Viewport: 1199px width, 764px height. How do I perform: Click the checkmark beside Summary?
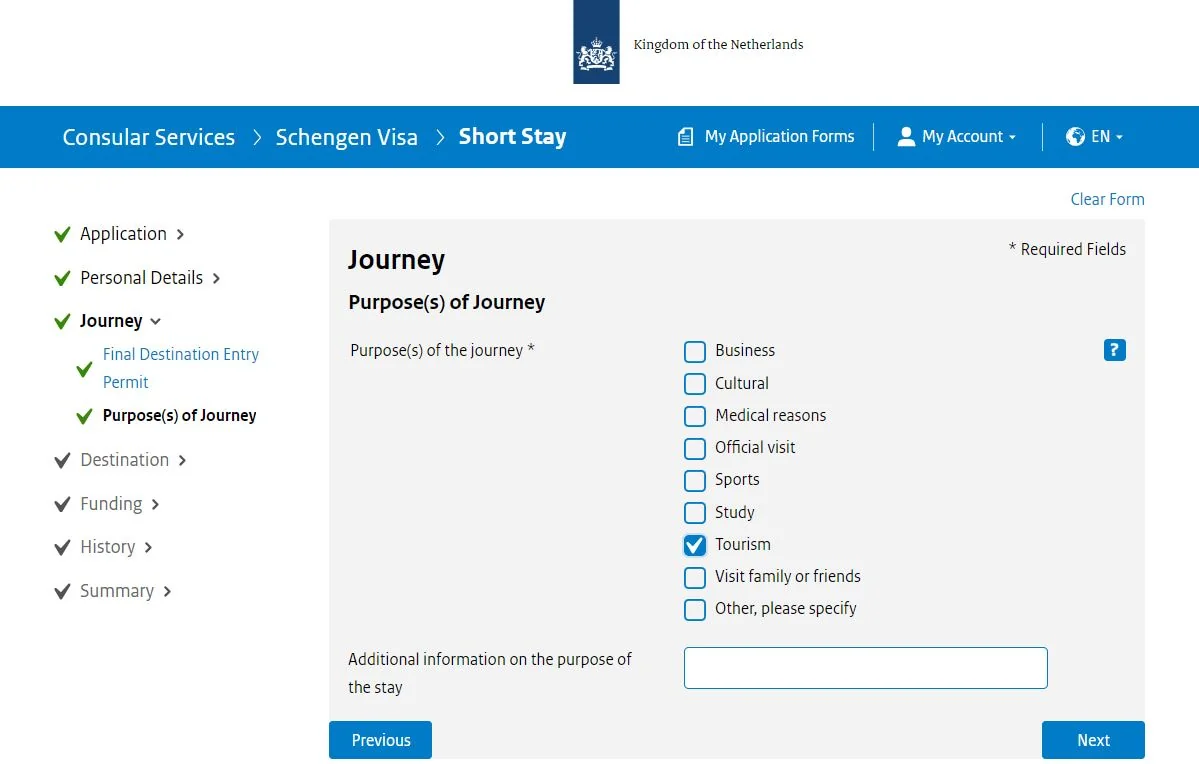coord(61,591)
